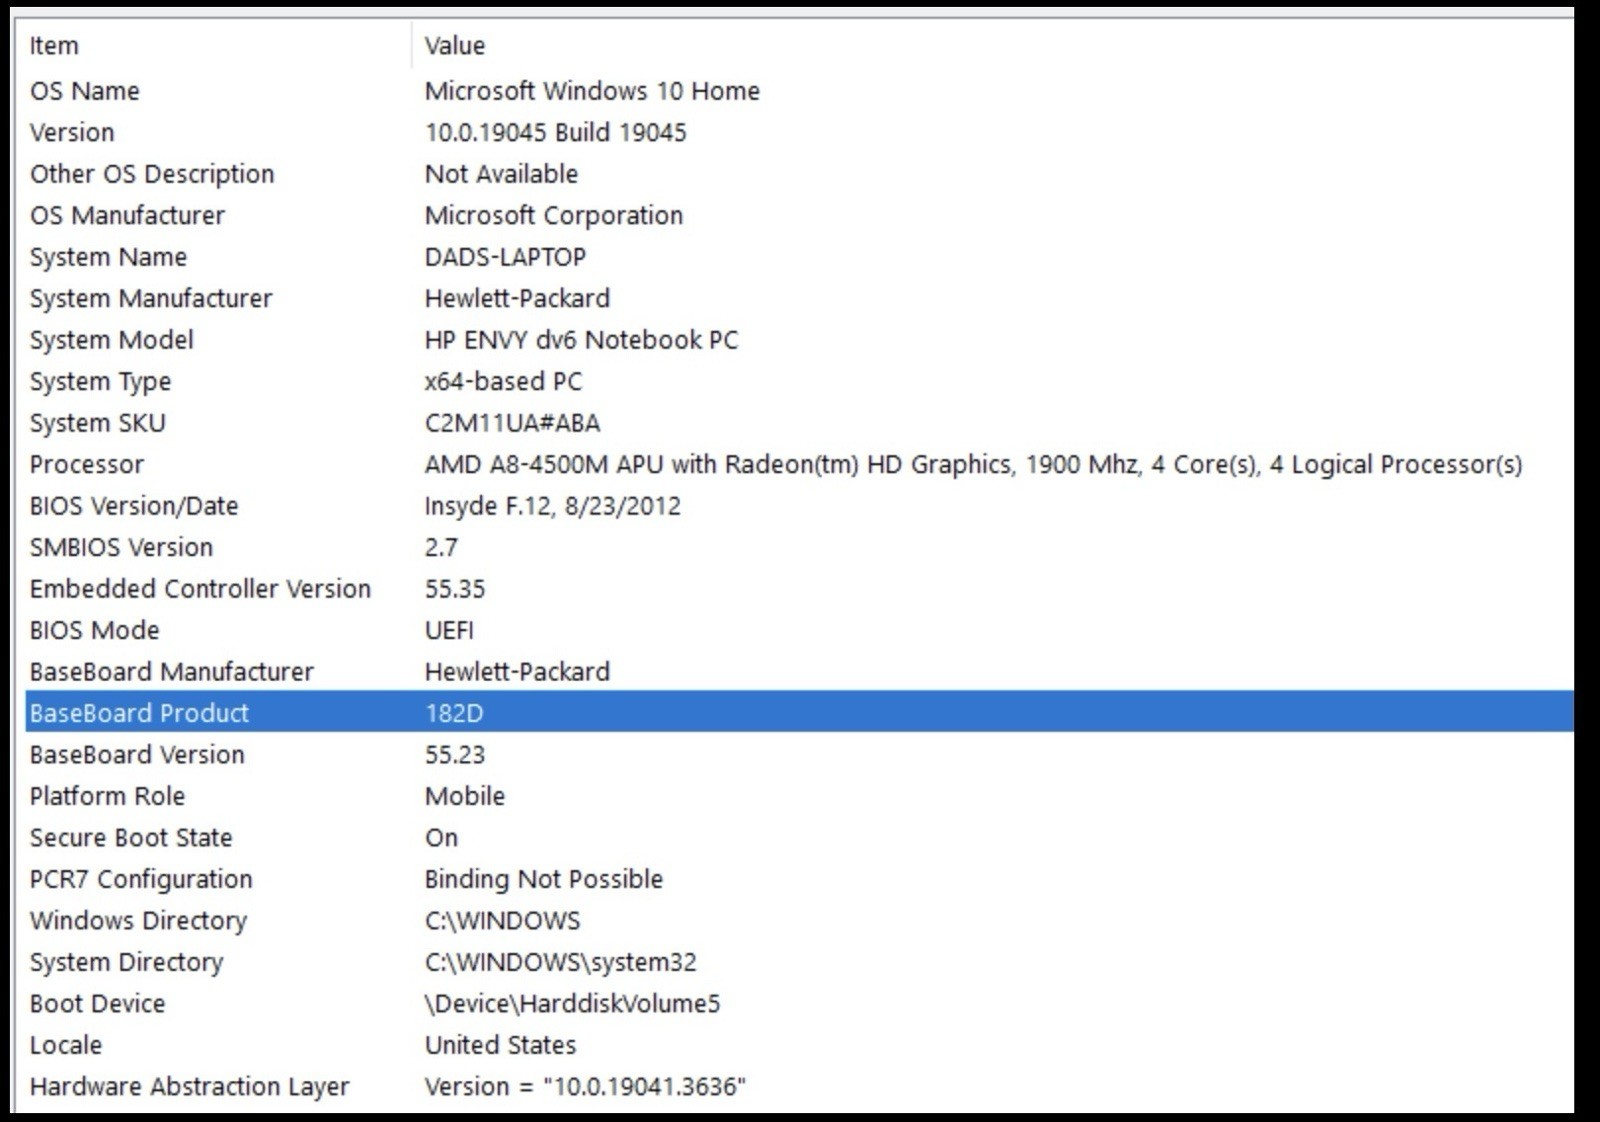Click the highlighted BaseBoard Product row
Viewport: 1600px width, 1122px height.
pos(799,712)
